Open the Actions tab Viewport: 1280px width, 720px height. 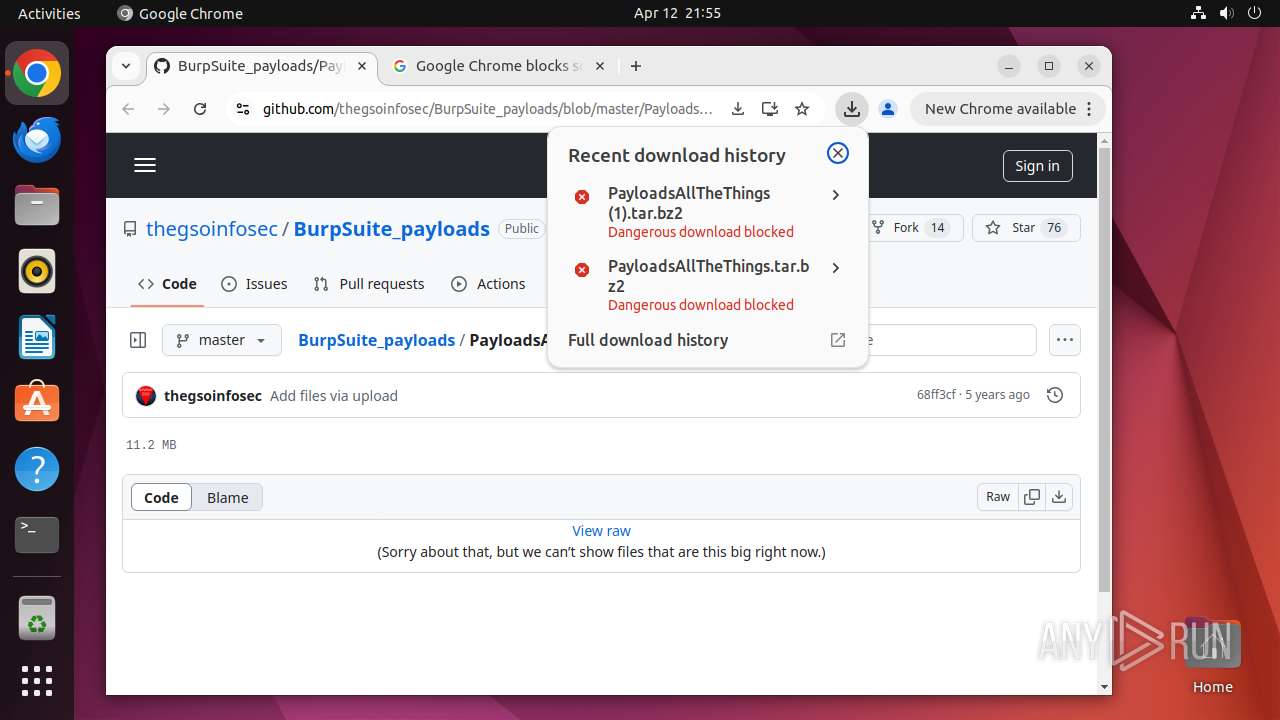(x=488, y=284)
